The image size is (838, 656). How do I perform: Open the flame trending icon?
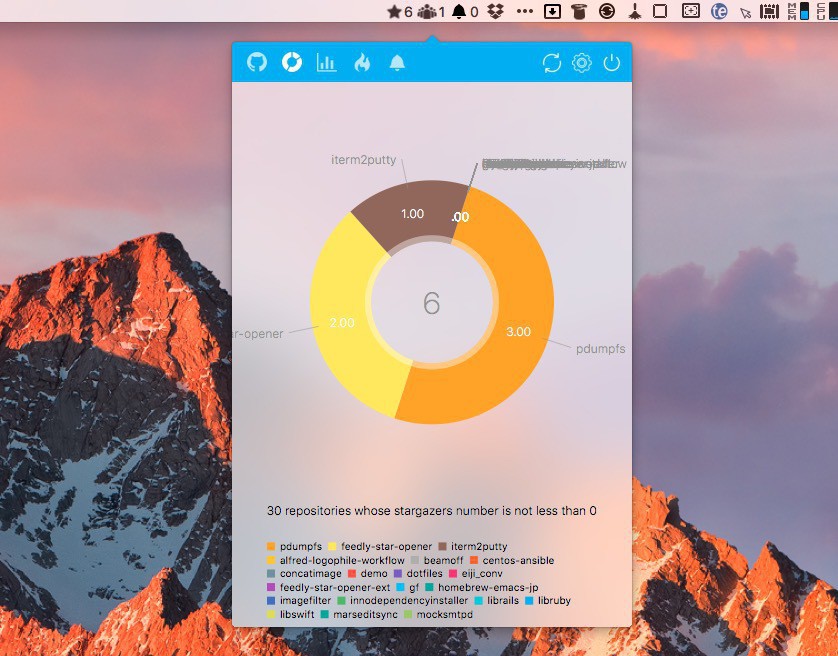pos(362,63)
